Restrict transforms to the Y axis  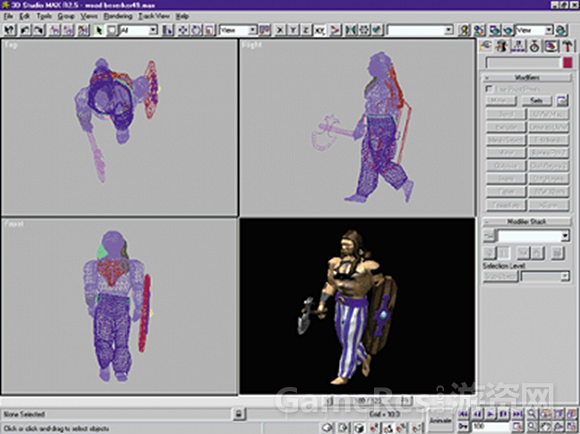[293, 30]
